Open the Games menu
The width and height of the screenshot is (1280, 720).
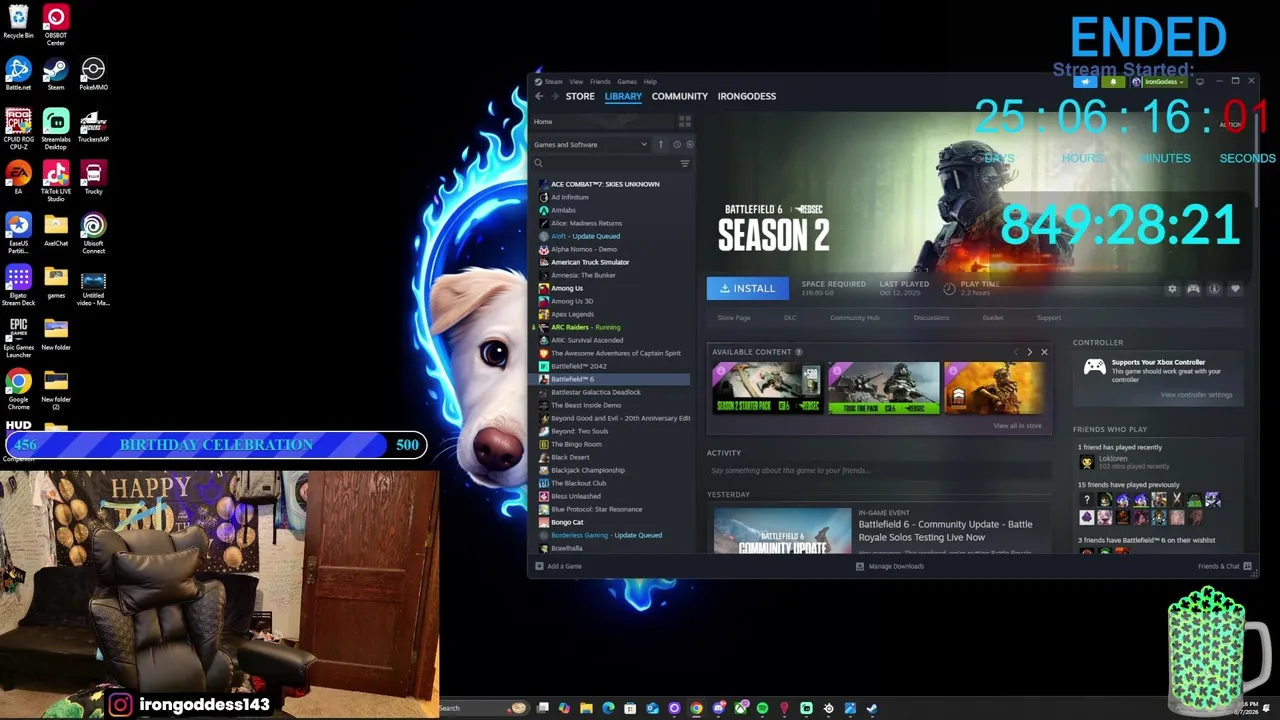click(627, 82)
